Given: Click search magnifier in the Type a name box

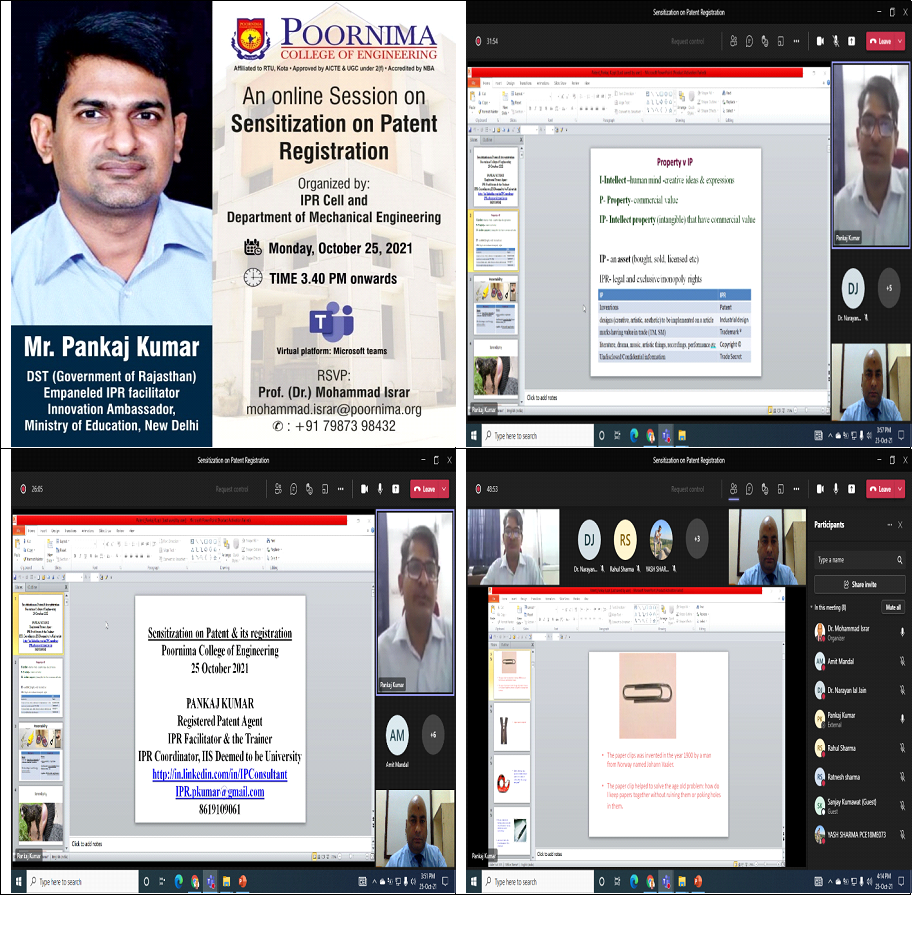Looking at the screenshot, I should point(899,560).
